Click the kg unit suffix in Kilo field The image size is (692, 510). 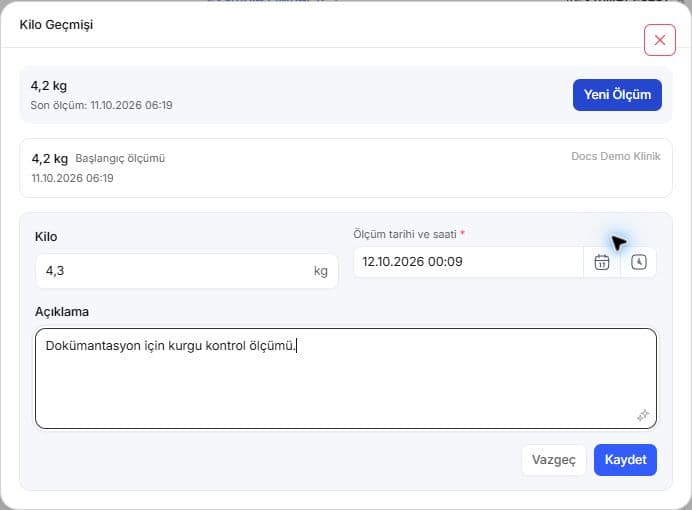point(321,271)
